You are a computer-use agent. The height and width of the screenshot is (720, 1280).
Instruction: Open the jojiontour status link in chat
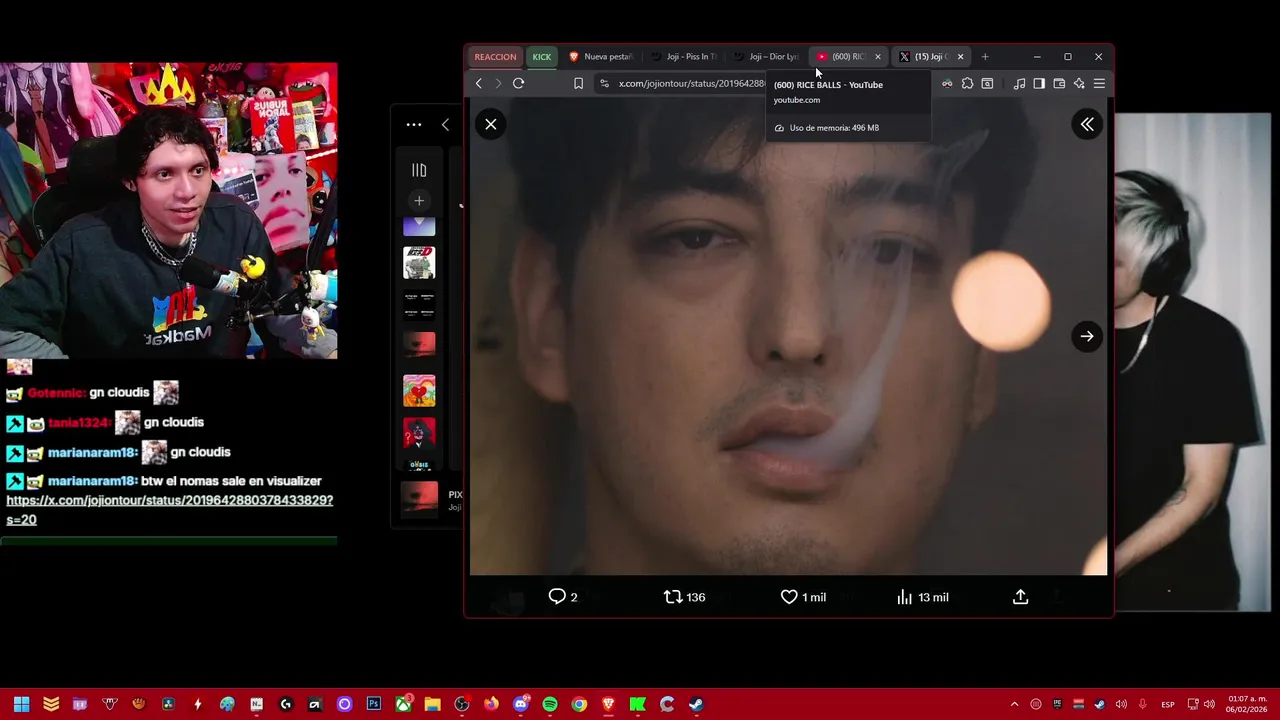coord(169,509)
